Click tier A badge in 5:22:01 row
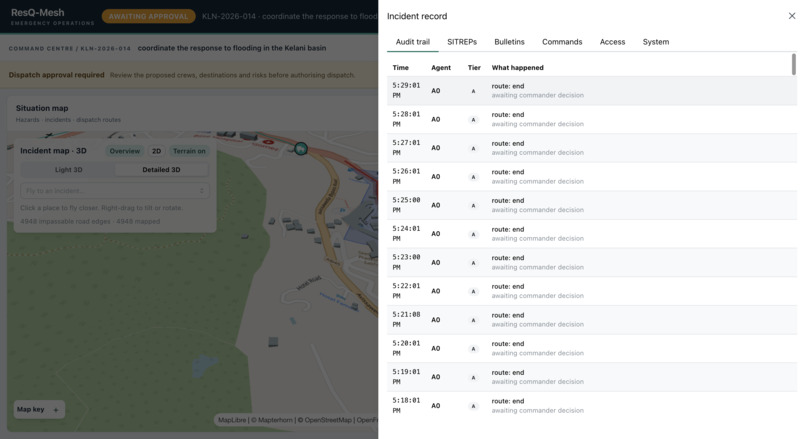Image resolution: width=806 pixels, height=439 pixels. [473, 291]
